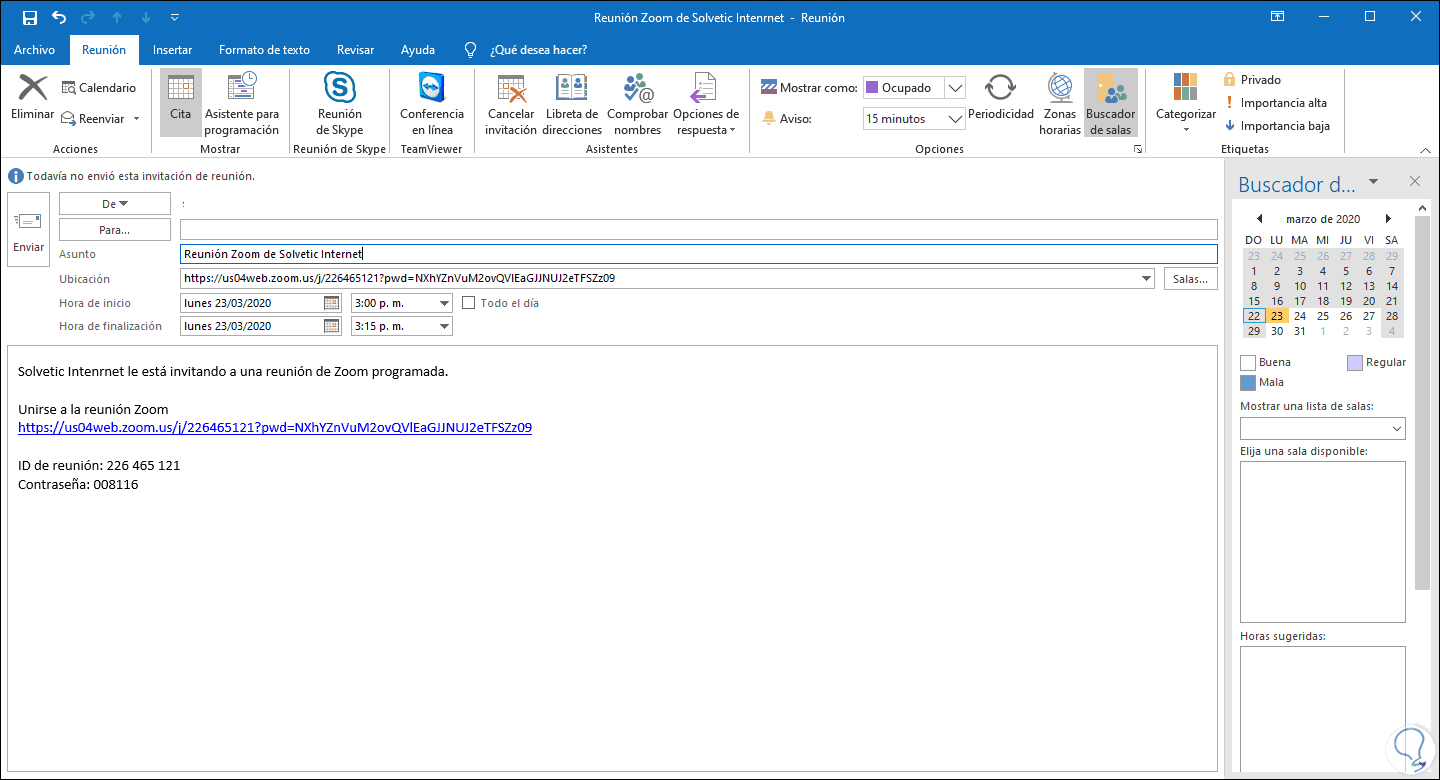Image resolution: width=1440 pixels, height=780 pixels.
Task: Open Periodicidad recurrence settings
Action: [x=1001, y=98]
